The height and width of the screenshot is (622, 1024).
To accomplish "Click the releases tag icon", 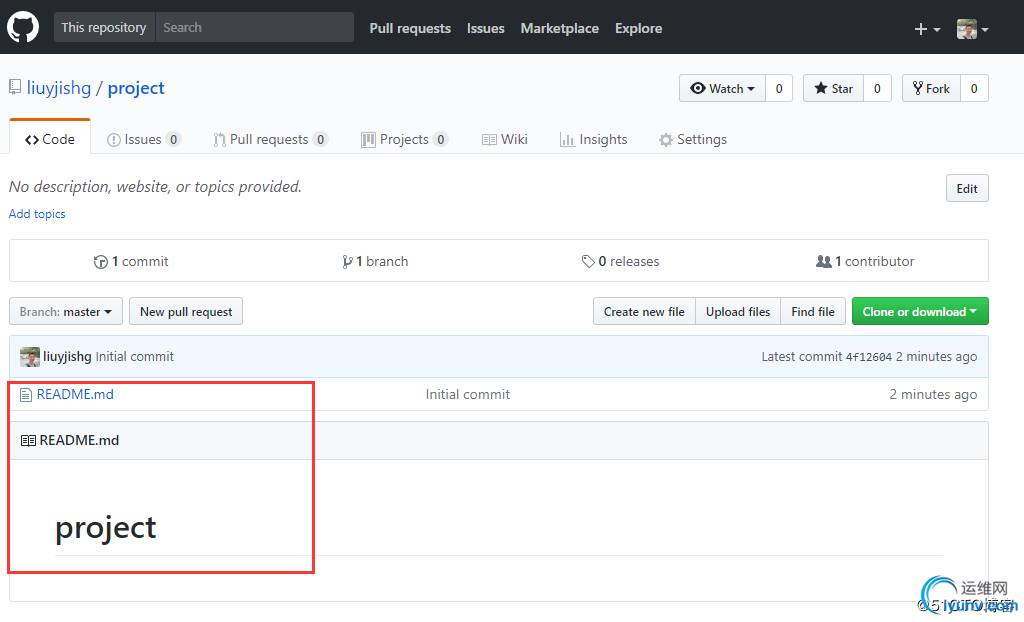I will click(x=588, y=261).
